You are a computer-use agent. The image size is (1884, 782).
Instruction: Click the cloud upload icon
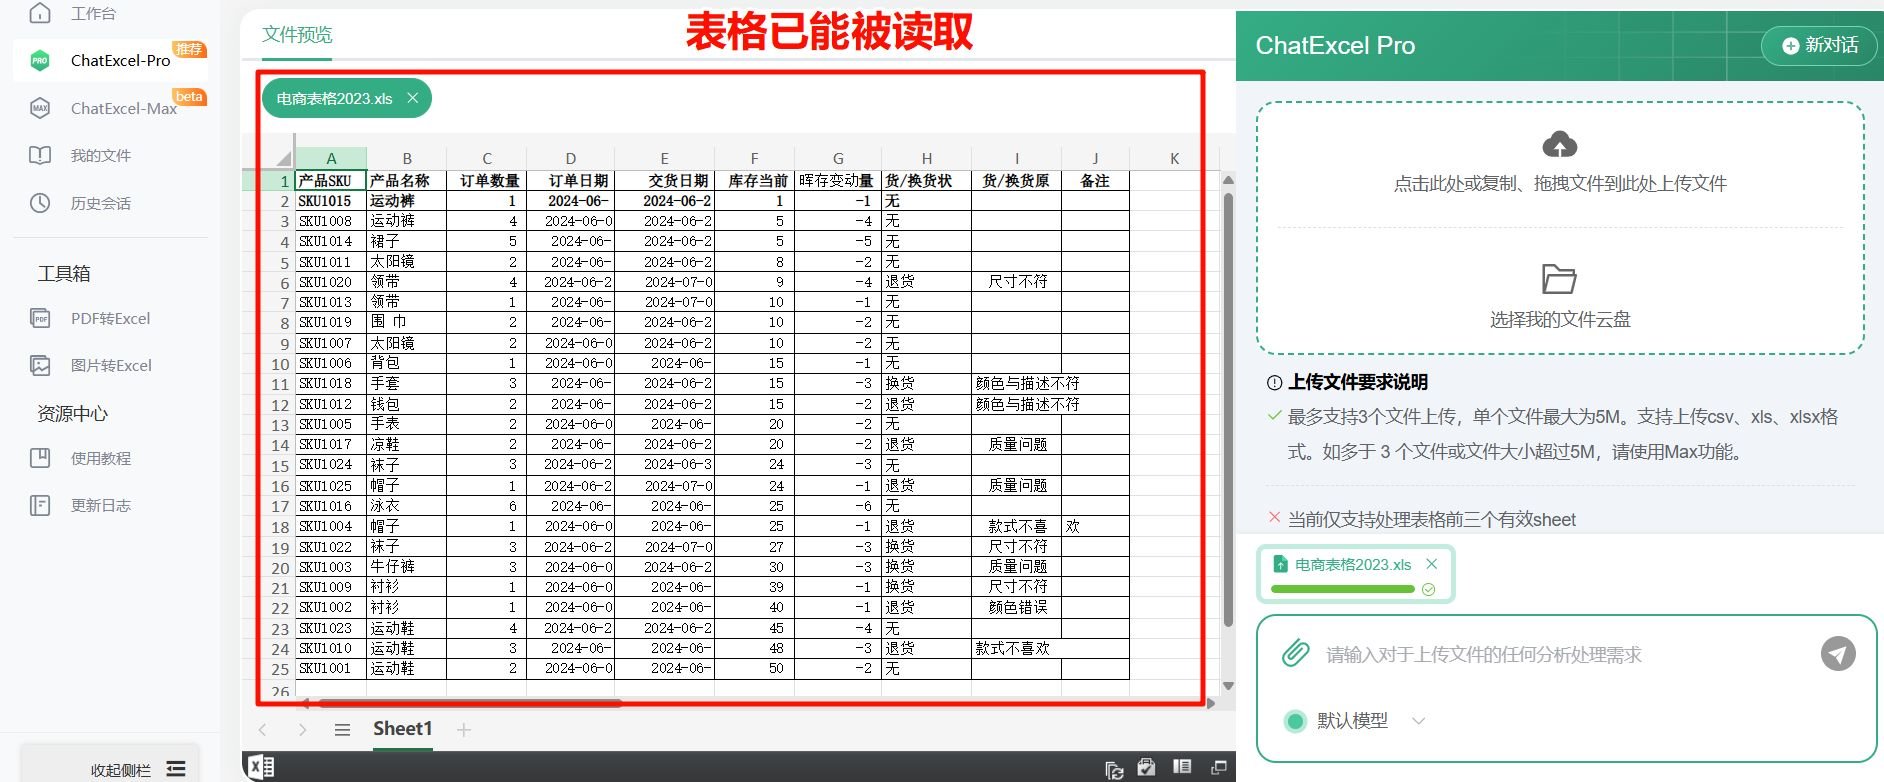click(1559, 145)
